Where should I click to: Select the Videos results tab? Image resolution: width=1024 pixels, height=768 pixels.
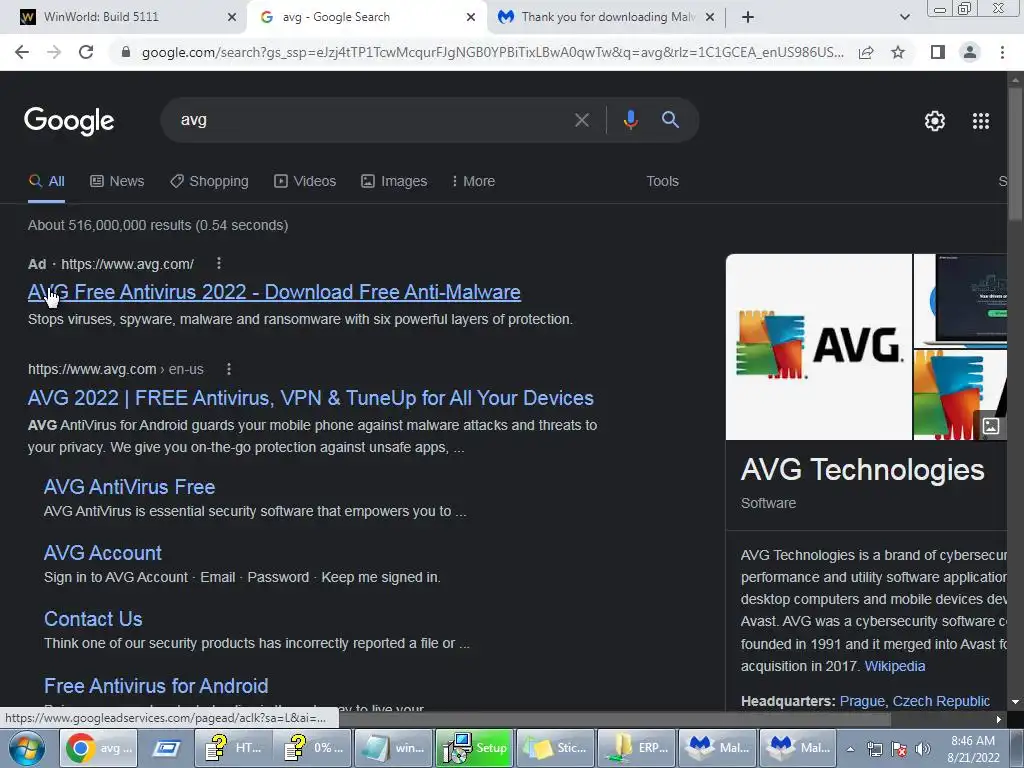pos(305,181)
